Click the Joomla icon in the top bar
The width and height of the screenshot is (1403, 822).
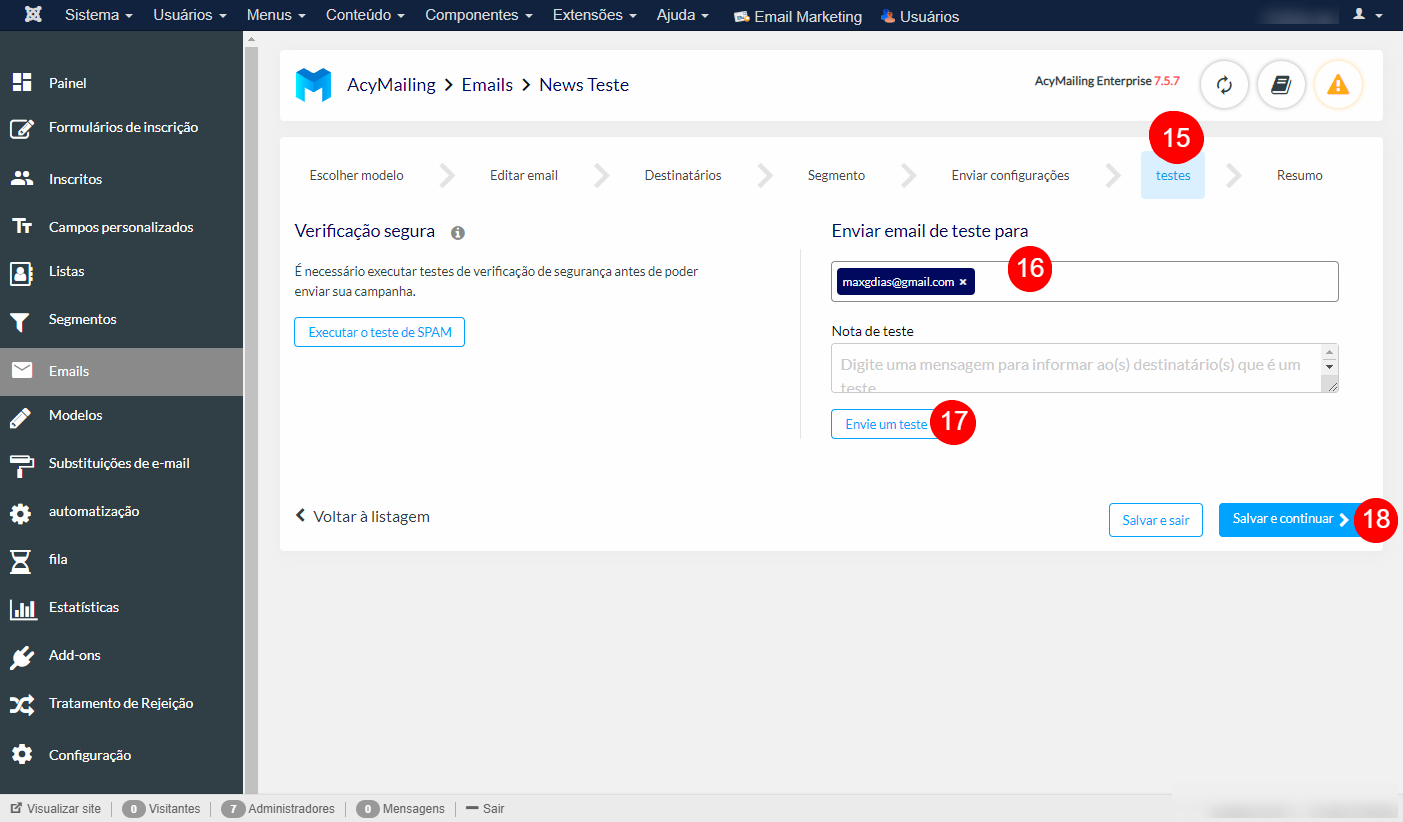point(34,14)
